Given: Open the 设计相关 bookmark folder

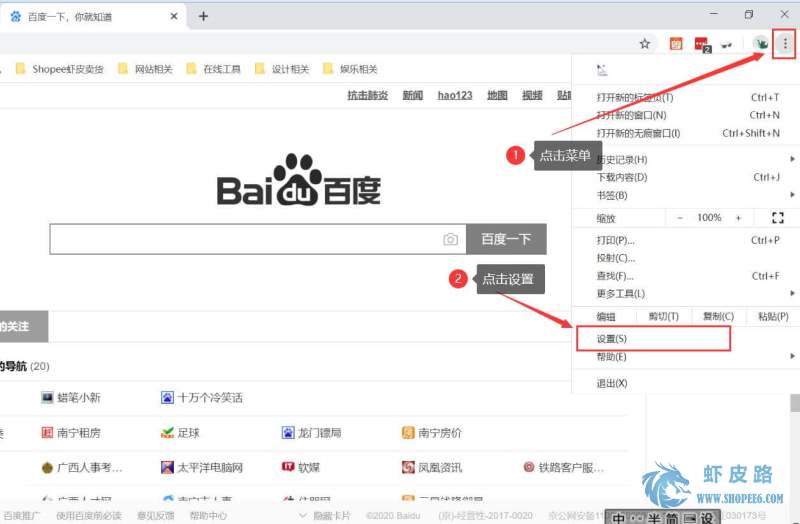Looking at the screenshot, I should pyautogui.click(x=282, y=69).
